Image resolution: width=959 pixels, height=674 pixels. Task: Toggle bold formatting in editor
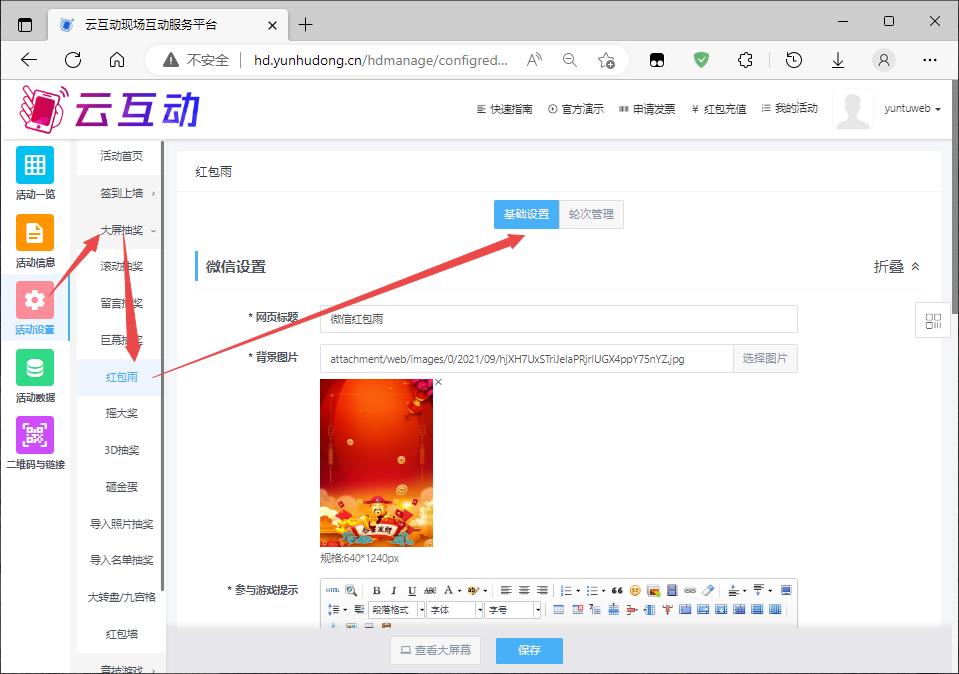(377, 591)
